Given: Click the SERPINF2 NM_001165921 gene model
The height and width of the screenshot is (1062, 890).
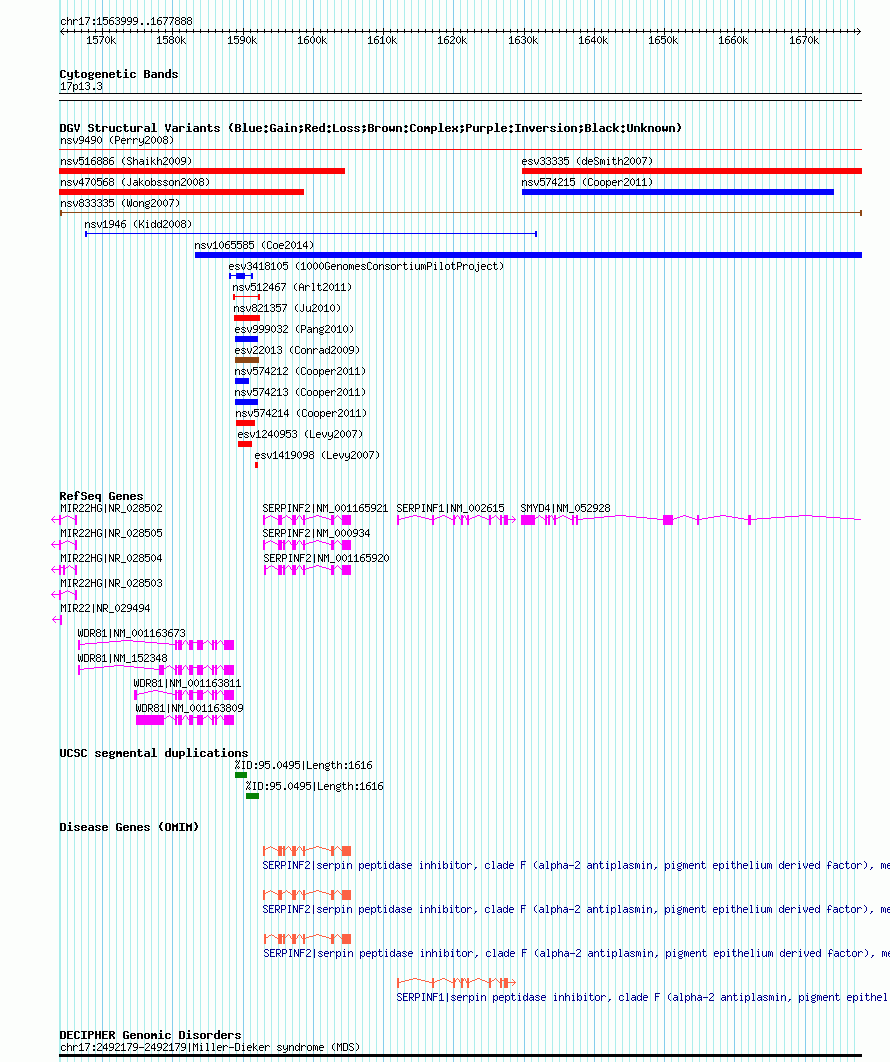Looking at the screenshot, I should pyautogui.click(x=307, y=519).
